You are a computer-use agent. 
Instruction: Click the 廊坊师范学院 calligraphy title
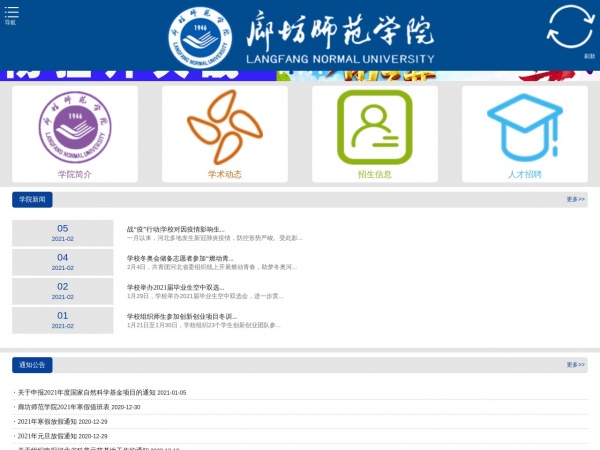coord(340,30)
